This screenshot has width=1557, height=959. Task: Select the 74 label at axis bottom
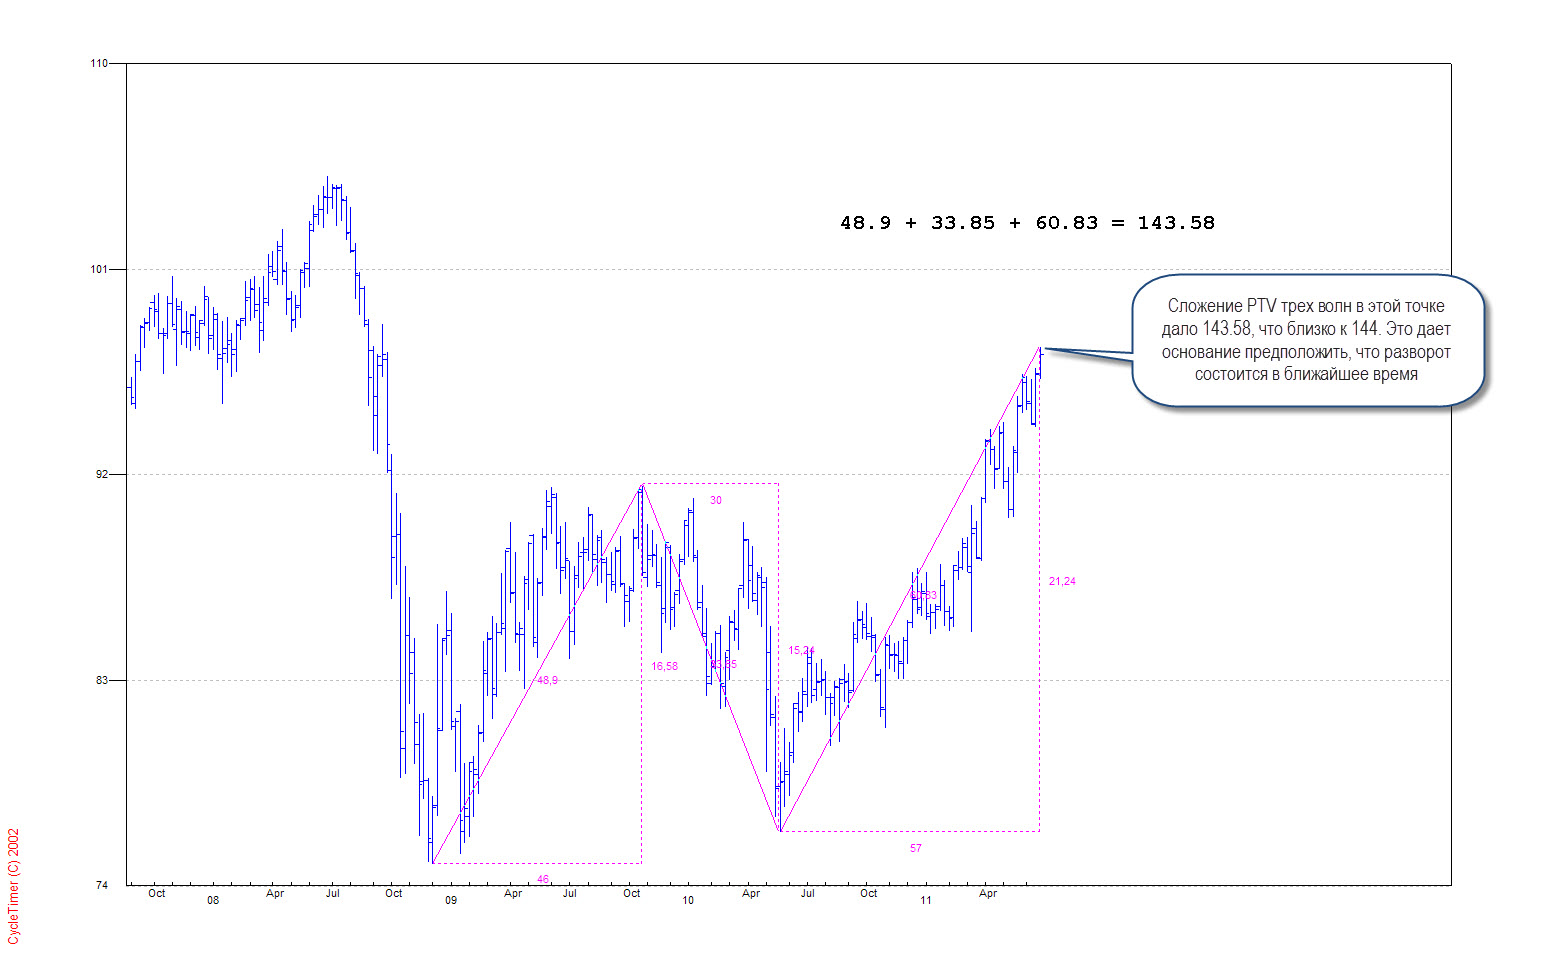102,886
